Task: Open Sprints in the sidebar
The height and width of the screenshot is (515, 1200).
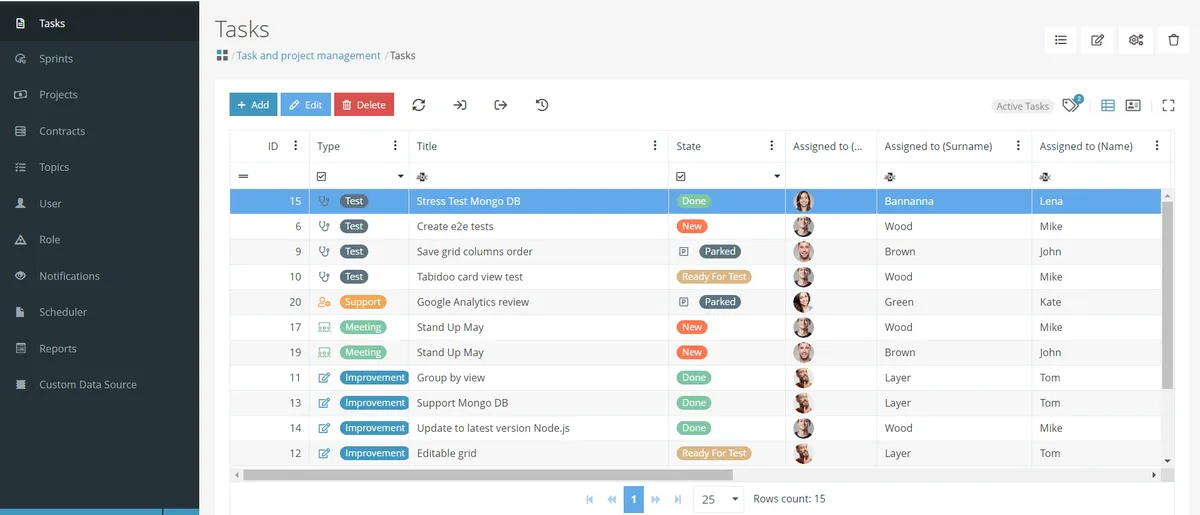Action: (x=56, y=59)
